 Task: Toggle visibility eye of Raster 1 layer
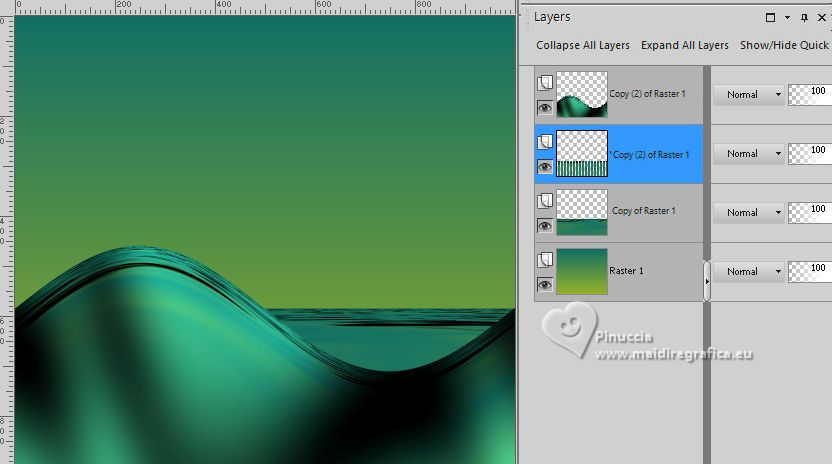tap(544, 285)
